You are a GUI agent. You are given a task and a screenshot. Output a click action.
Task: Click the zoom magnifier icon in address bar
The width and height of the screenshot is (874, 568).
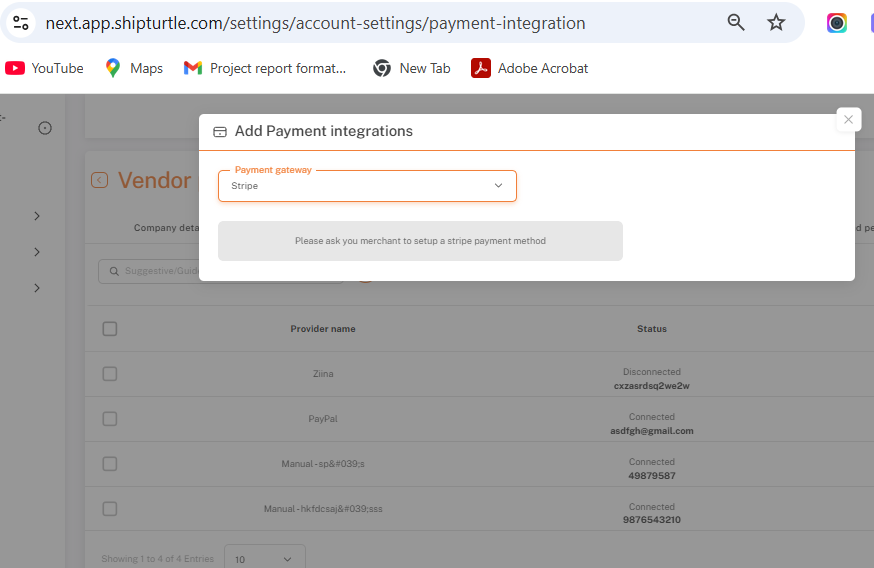point(736,22)
